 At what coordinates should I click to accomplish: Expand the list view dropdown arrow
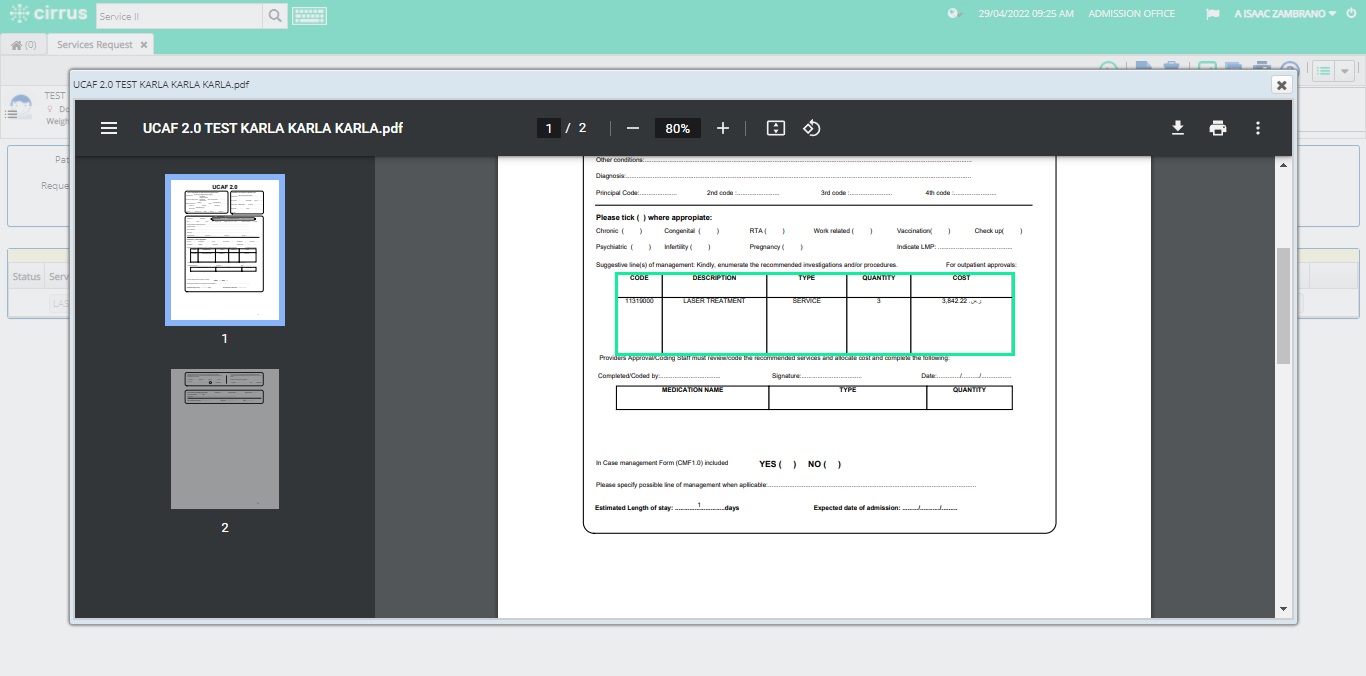point(1345,70)
